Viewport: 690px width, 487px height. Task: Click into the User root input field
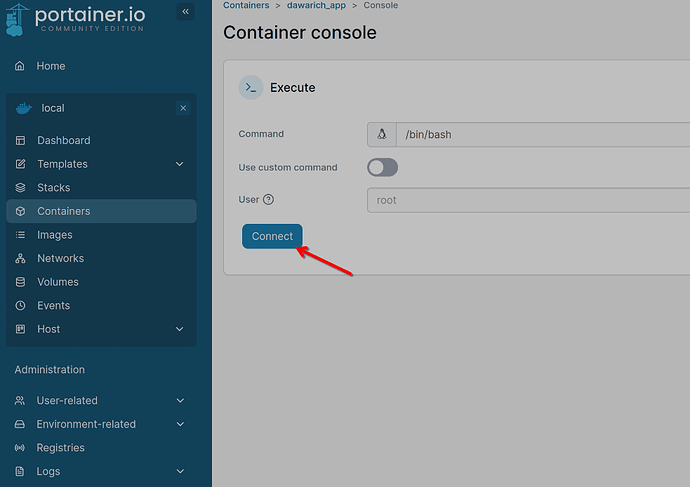pyautogui.click(x=529, y=200)
